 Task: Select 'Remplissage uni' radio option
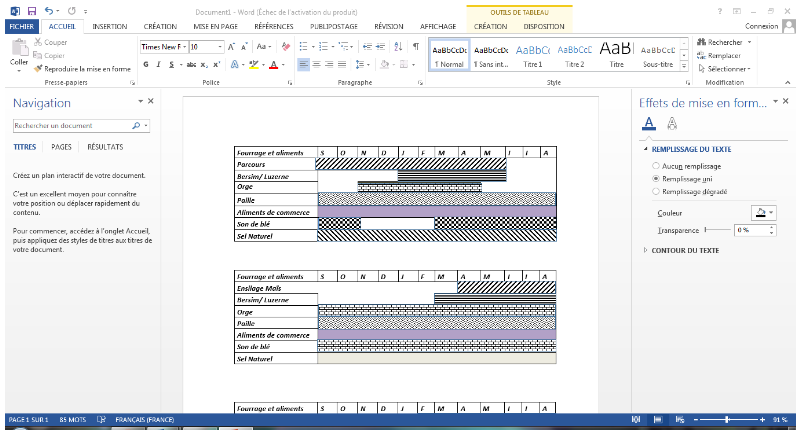click(656, 178)
